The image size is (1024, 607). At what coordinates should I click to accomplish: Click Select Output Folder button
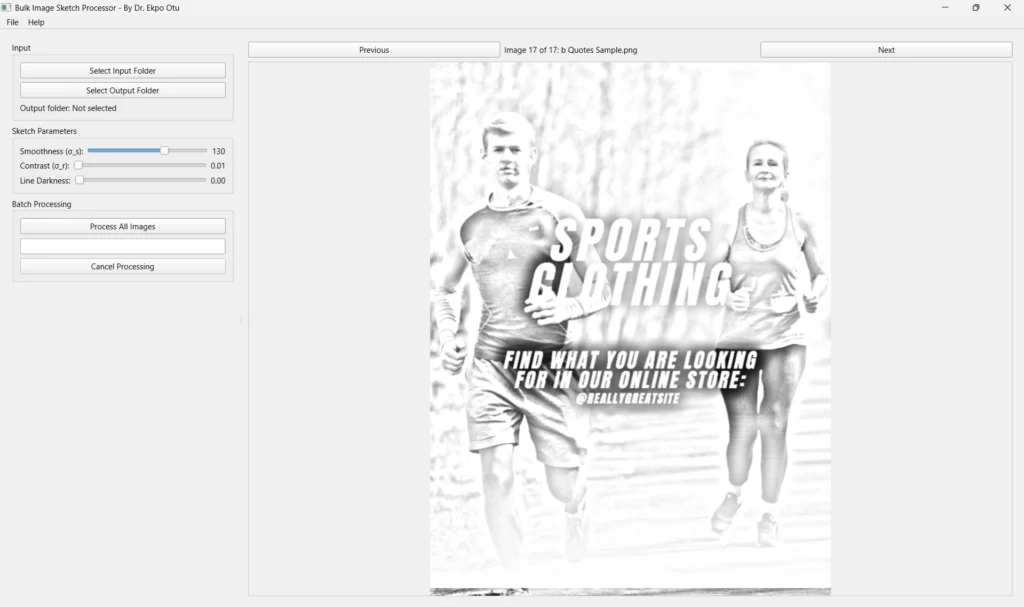[x=122, y=91]
